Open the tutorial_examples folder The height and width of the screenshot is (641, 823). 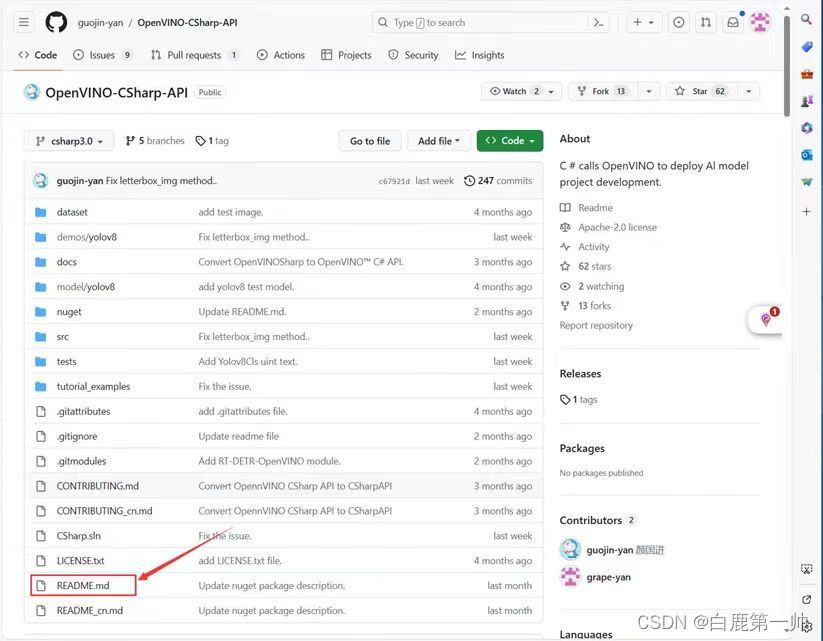[93, 386]
